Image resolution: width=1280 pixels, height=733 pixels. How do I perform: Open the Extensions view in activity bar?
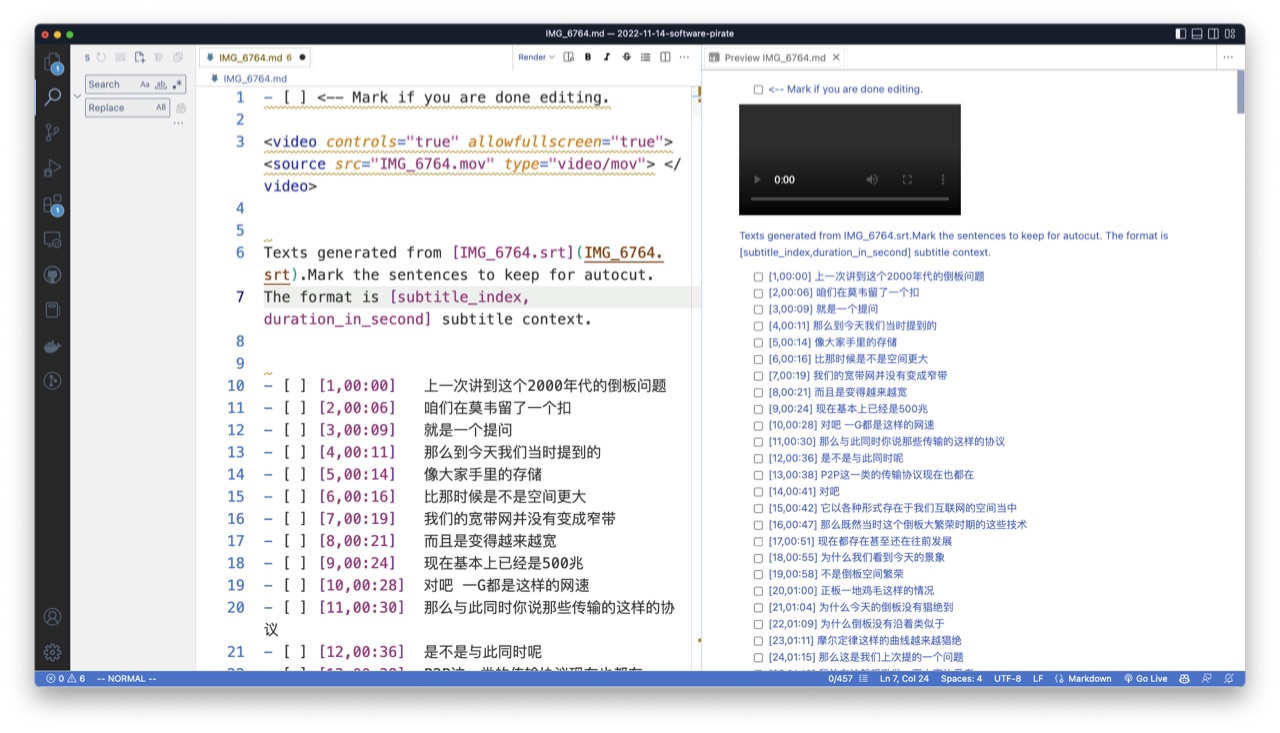point(52,205)
